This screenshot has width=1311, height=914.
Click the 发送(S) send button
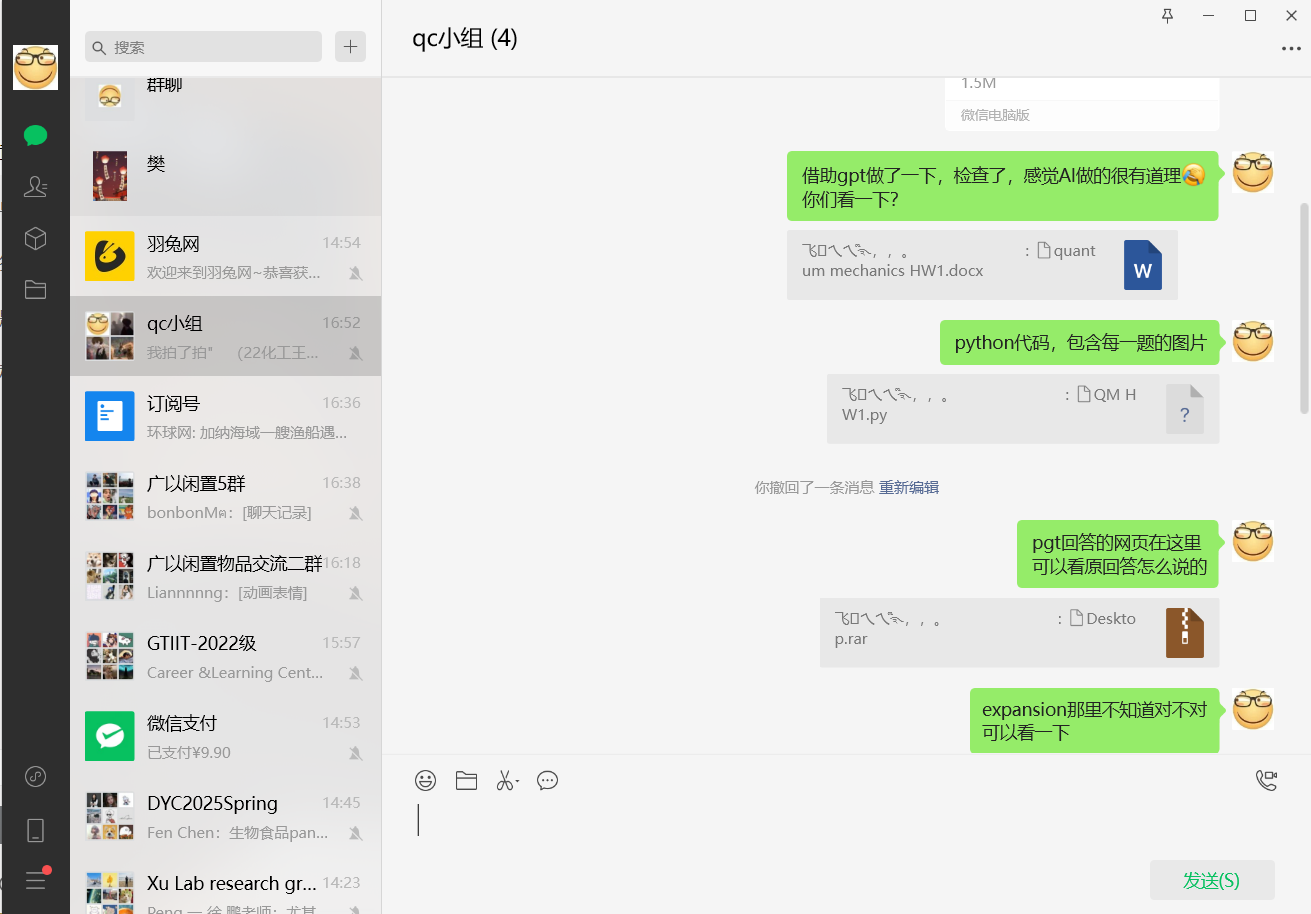click(x=1212, y=880)
